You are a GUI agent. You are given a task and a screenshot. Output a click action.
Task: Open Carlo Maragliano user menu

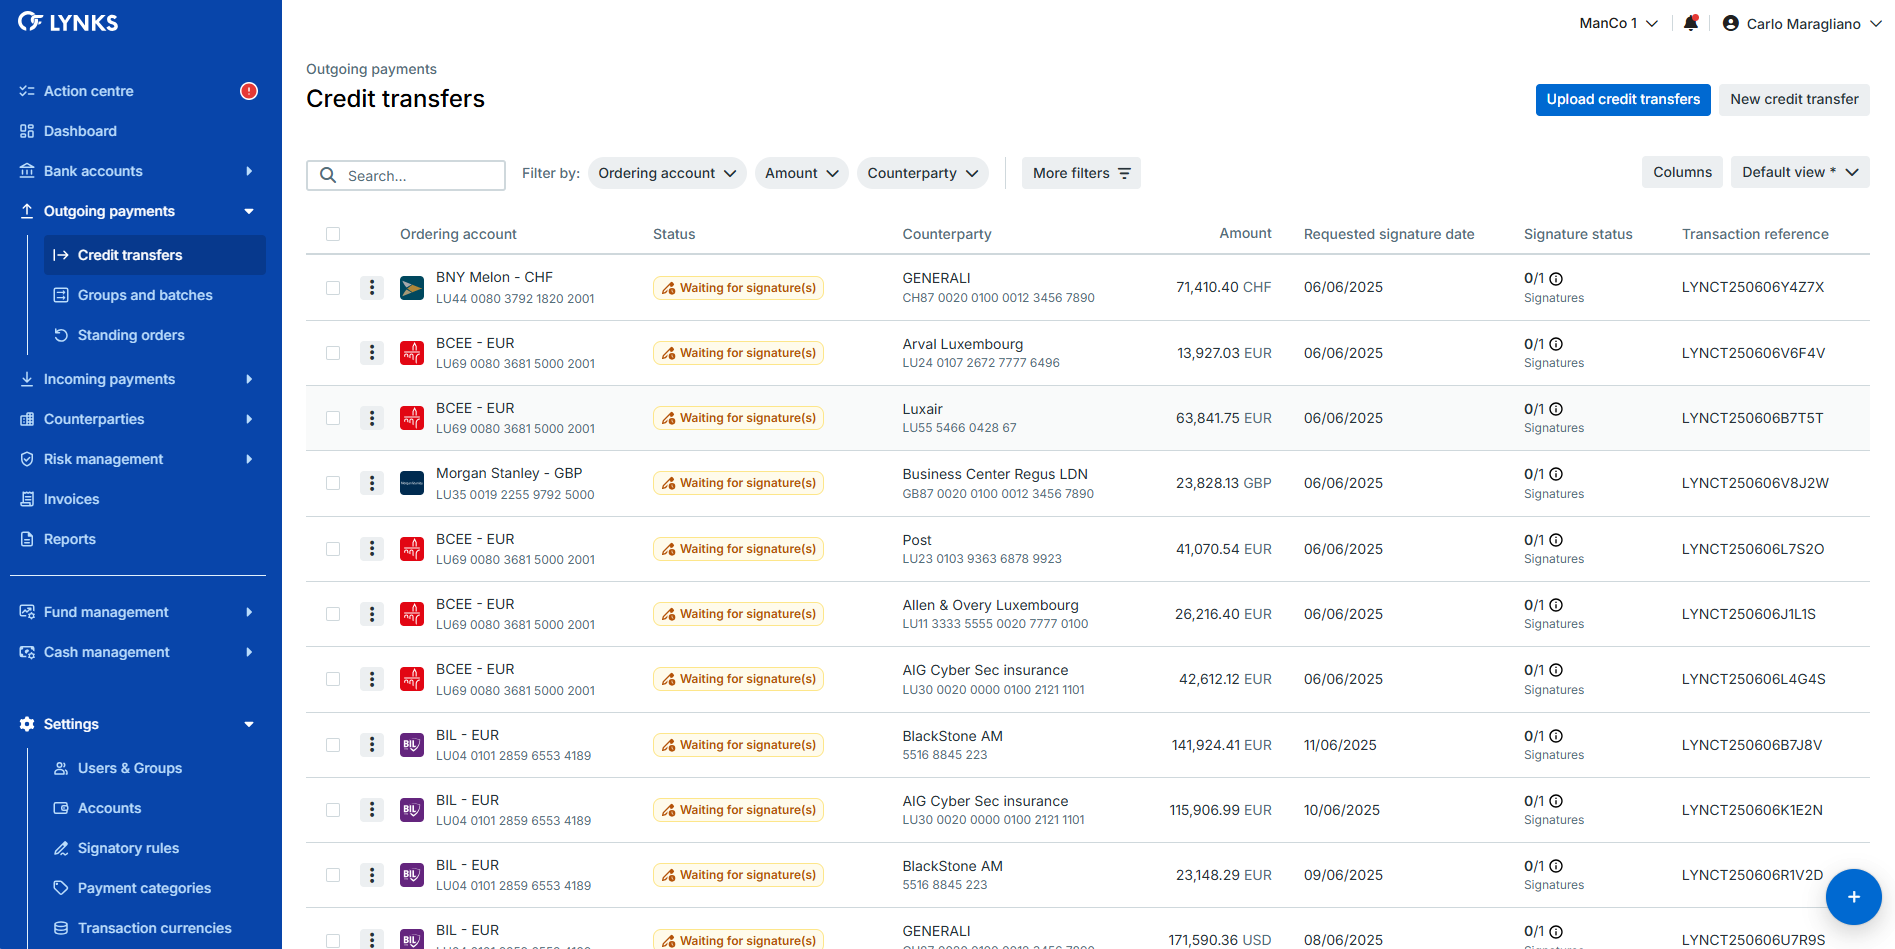point(1802,23)
